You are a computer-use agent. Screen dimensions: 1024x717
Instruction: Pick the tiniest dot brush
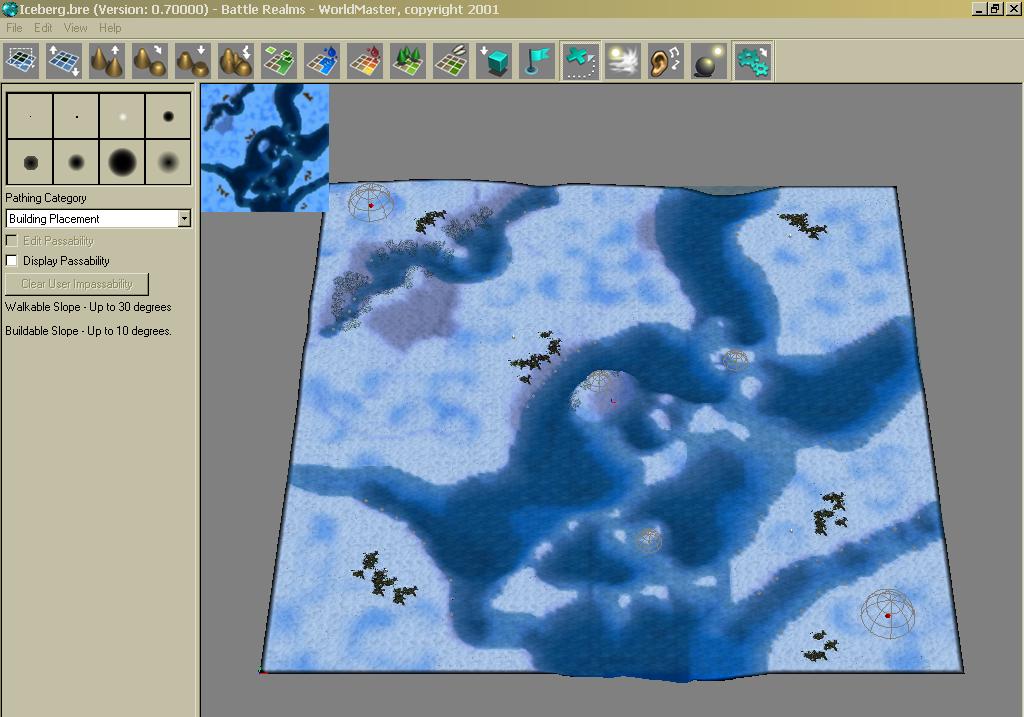point(30,116)
